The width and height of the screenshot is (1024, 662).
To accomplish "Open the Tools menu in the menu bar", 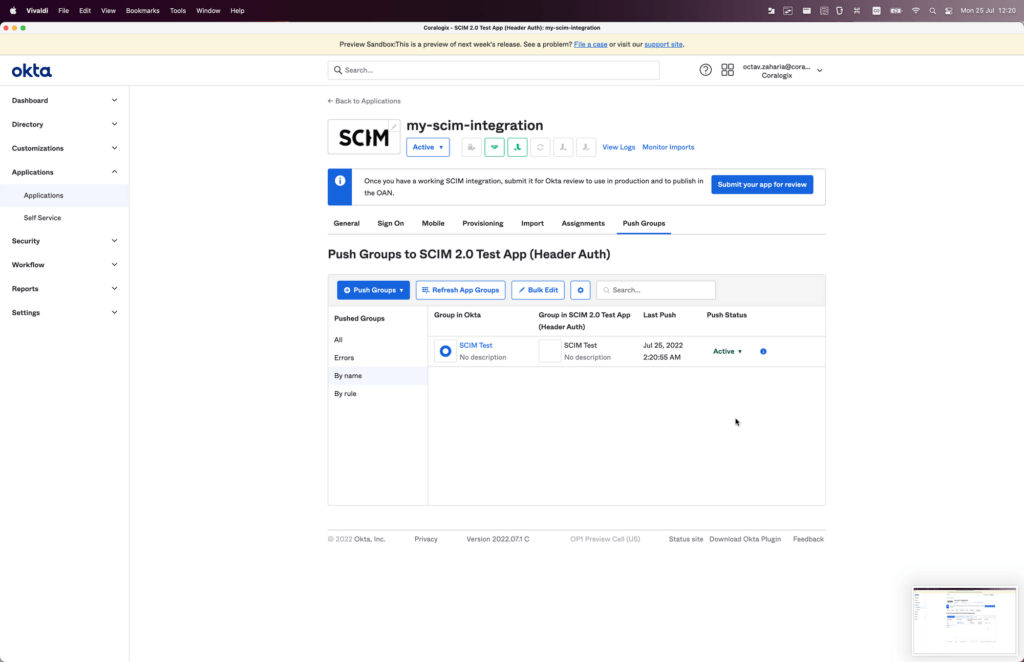I will pos(178,10).
